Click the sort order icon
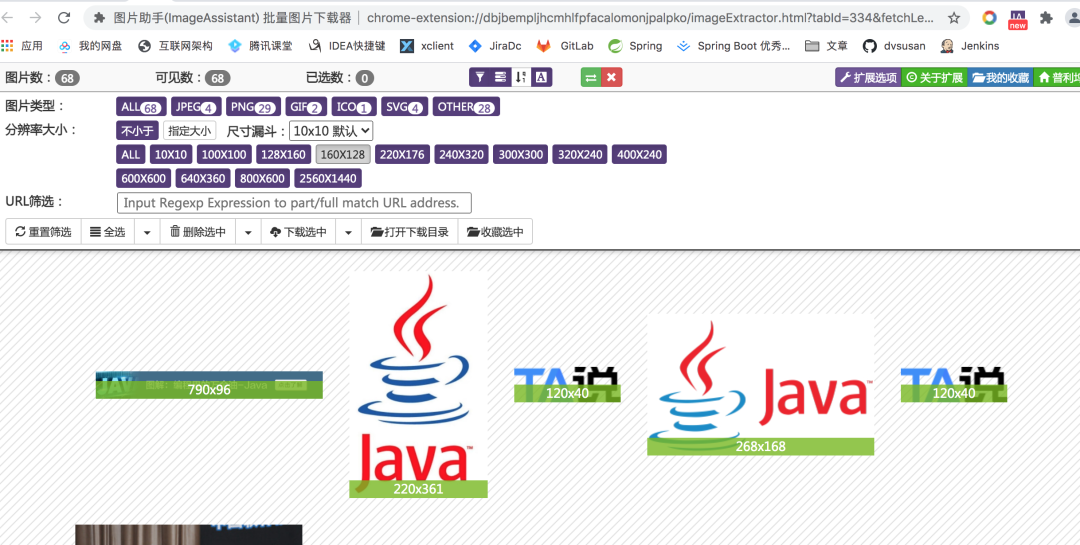 (521, 77)
